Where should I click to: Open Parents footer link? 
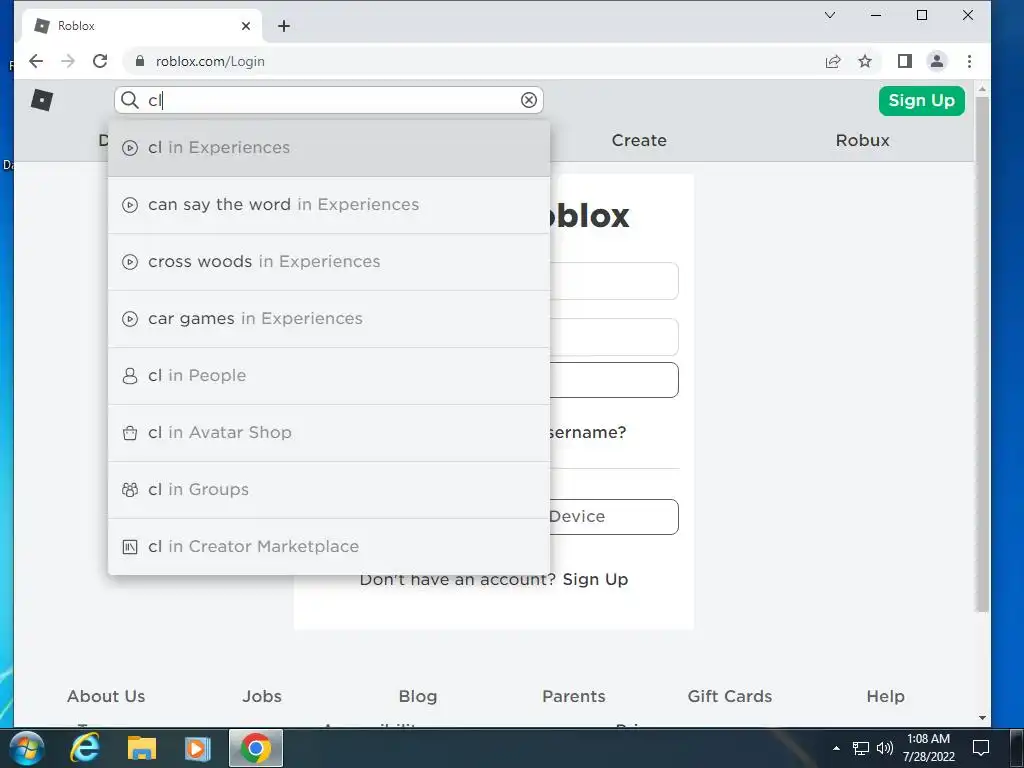tap(573, 696)
